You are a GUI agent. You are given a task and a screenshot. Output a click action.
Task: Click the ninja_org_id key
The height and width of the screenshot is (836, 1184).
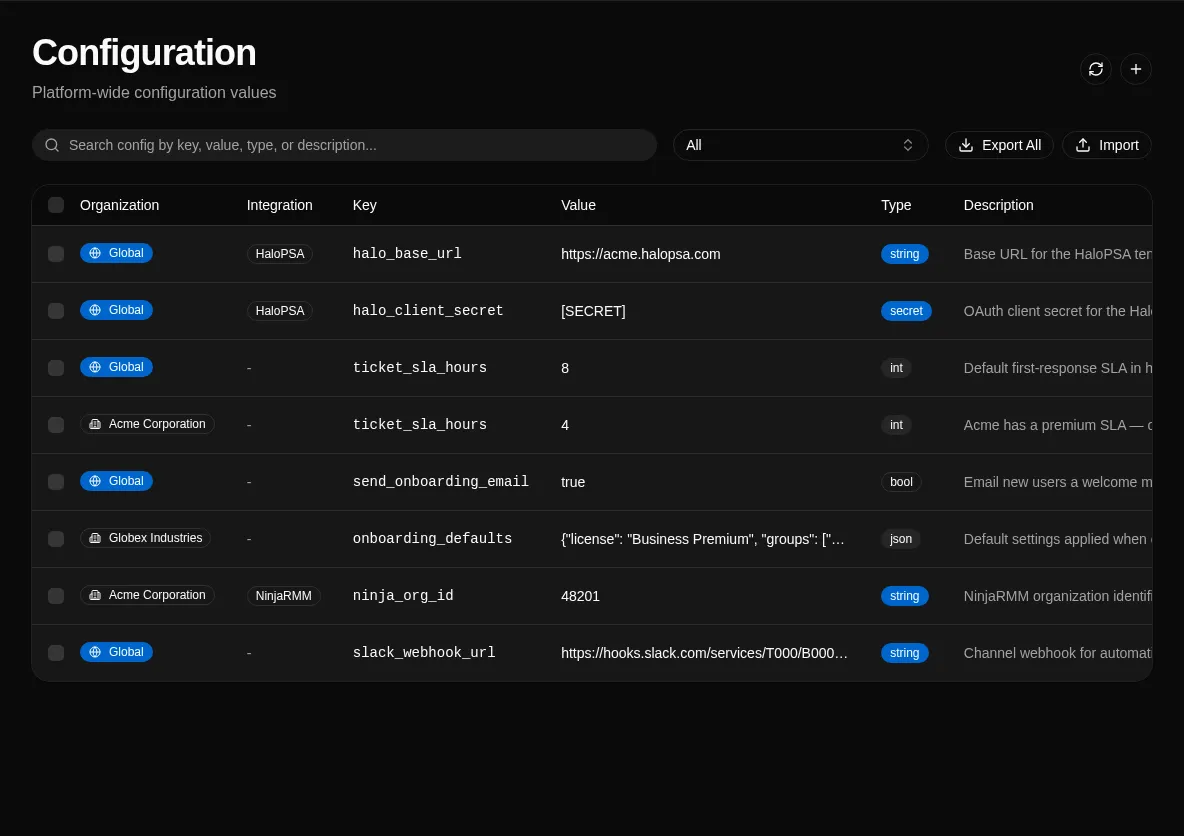coord(402,596)
